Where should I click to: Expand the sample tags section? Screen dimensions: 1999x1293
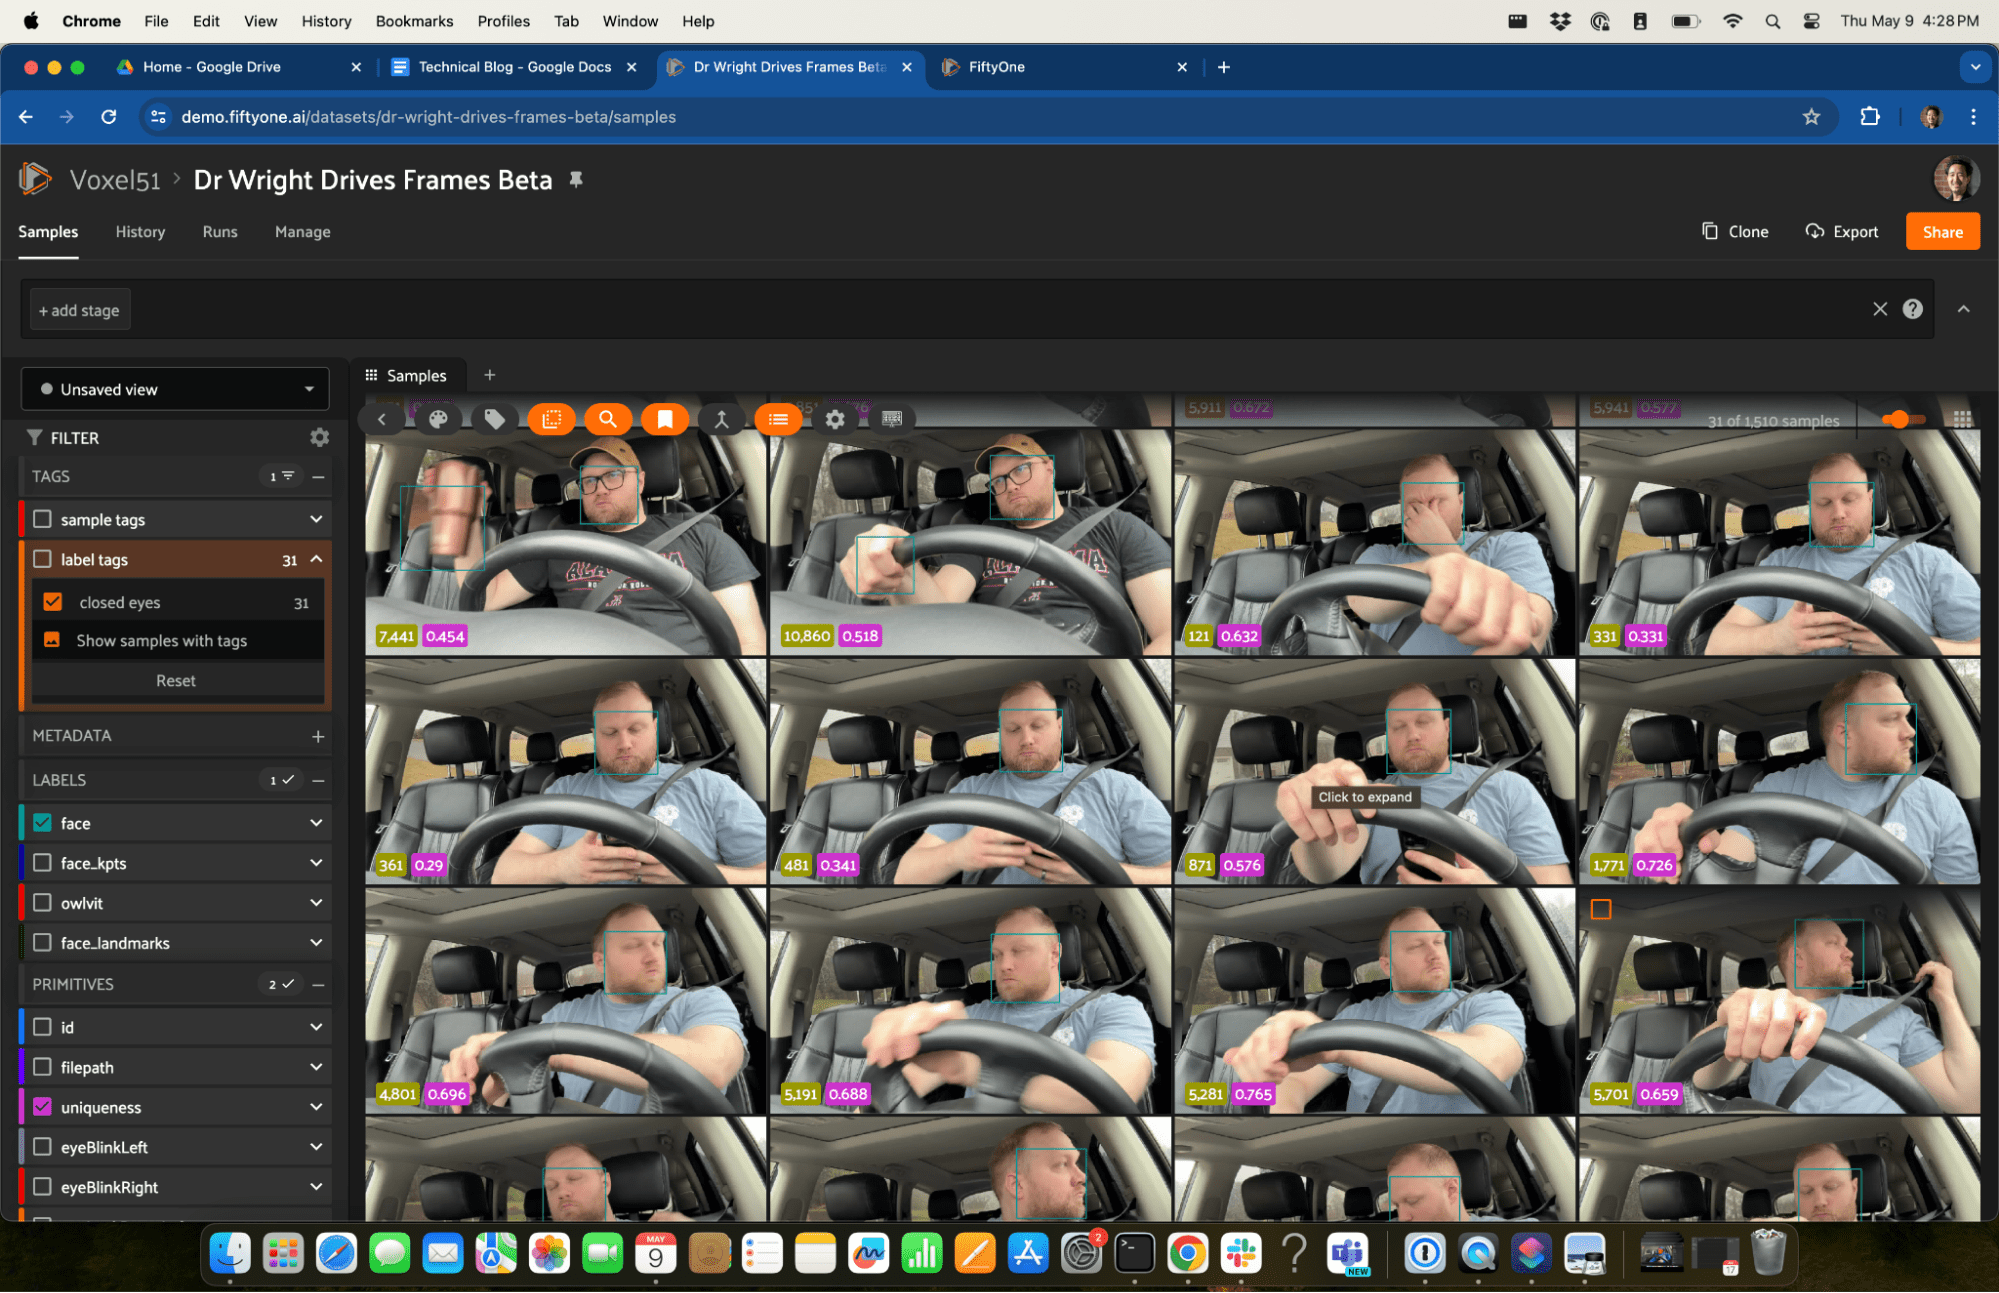coord(316,519)
